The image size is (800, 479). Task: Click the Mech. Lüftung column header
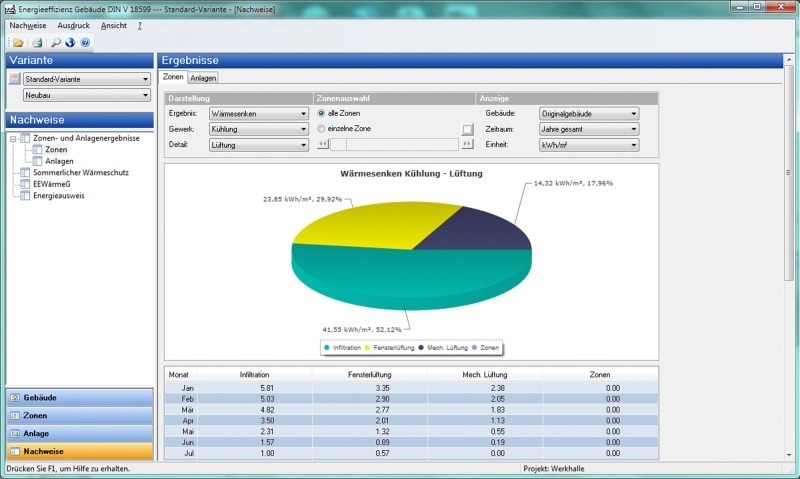(x=485, y=374)
